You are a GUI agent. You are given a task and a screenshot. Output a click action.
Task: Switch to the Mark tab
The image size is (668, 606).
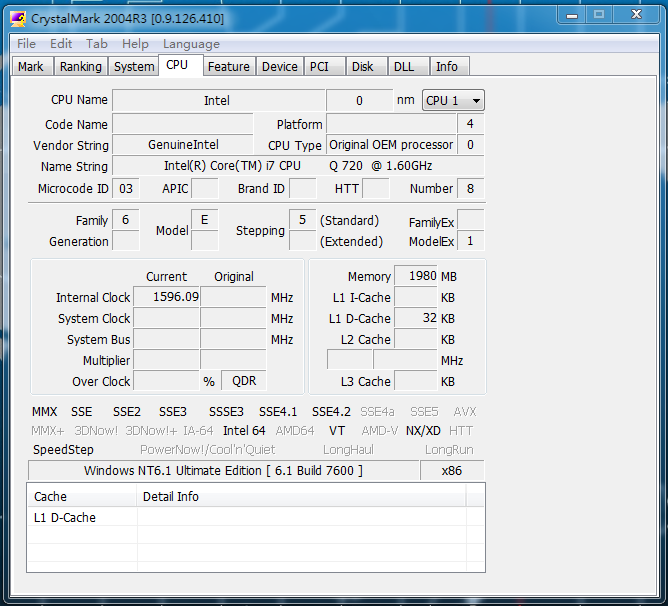pyautogui.click(x=31, y=66)
